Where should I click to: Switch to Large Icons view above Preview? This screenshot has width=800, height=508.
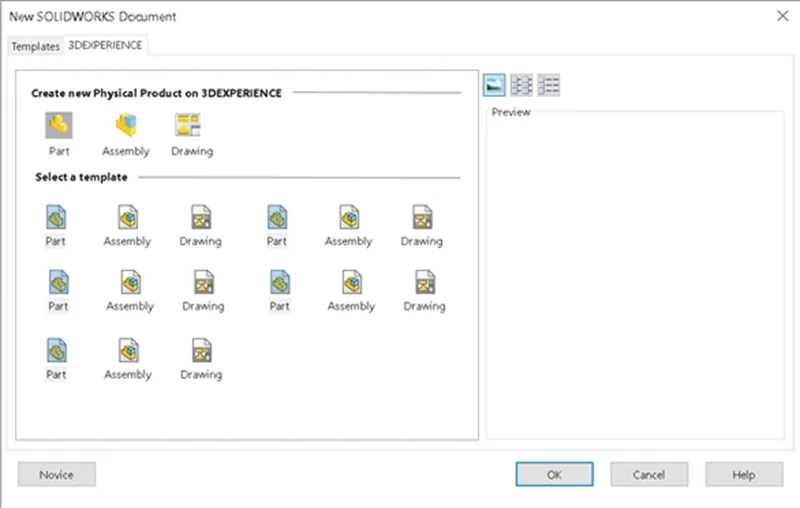494,85
